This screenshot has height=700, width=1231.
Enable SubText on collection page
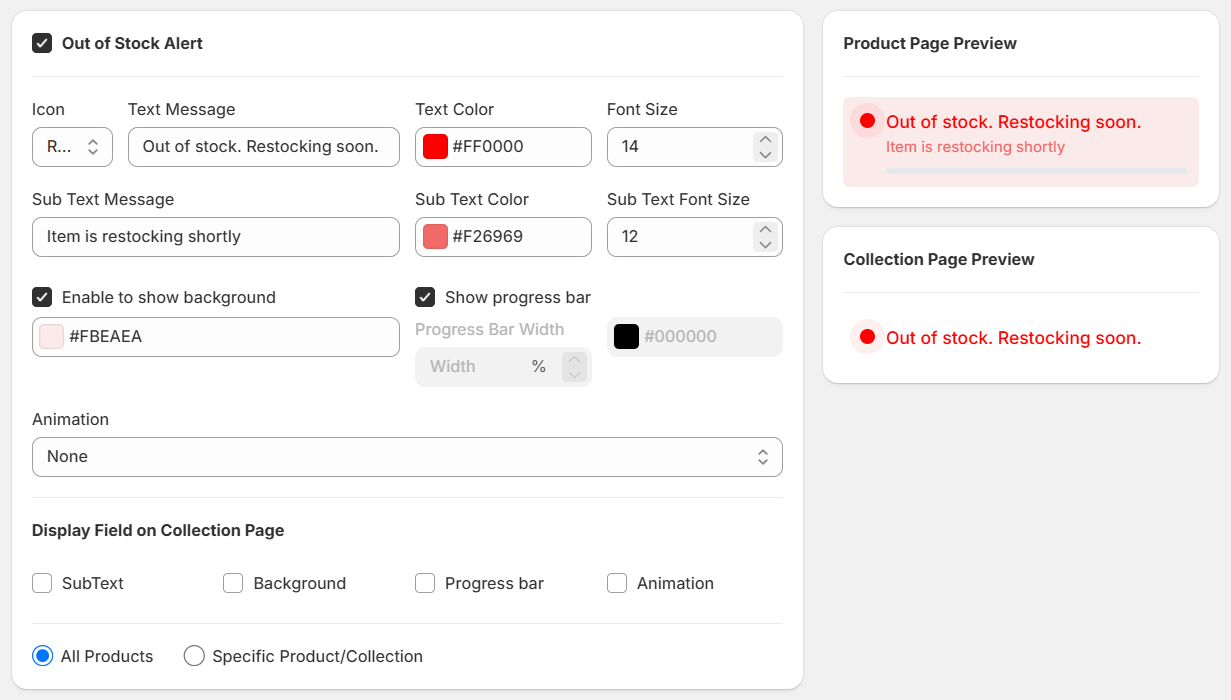[42, 583]
